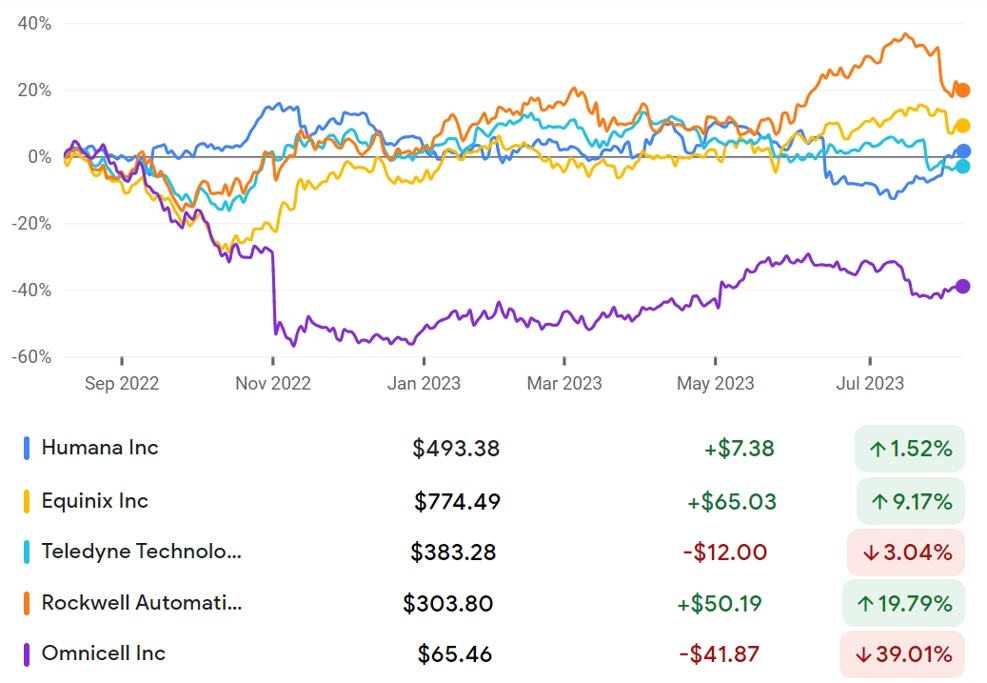Click the cyan endpoint dot on chart

[x=963, y=166]
